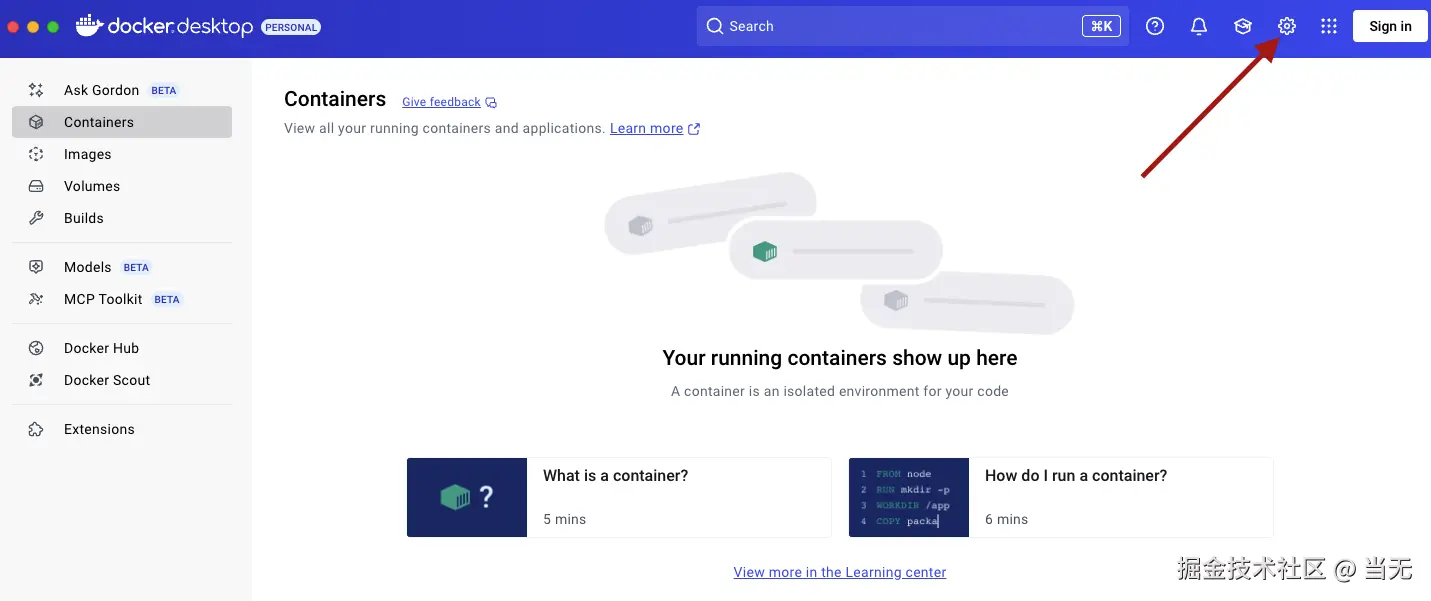Viewport: 1431px width, 601px height.
Task: Open the Learn more link
Action: click(647, 128)
